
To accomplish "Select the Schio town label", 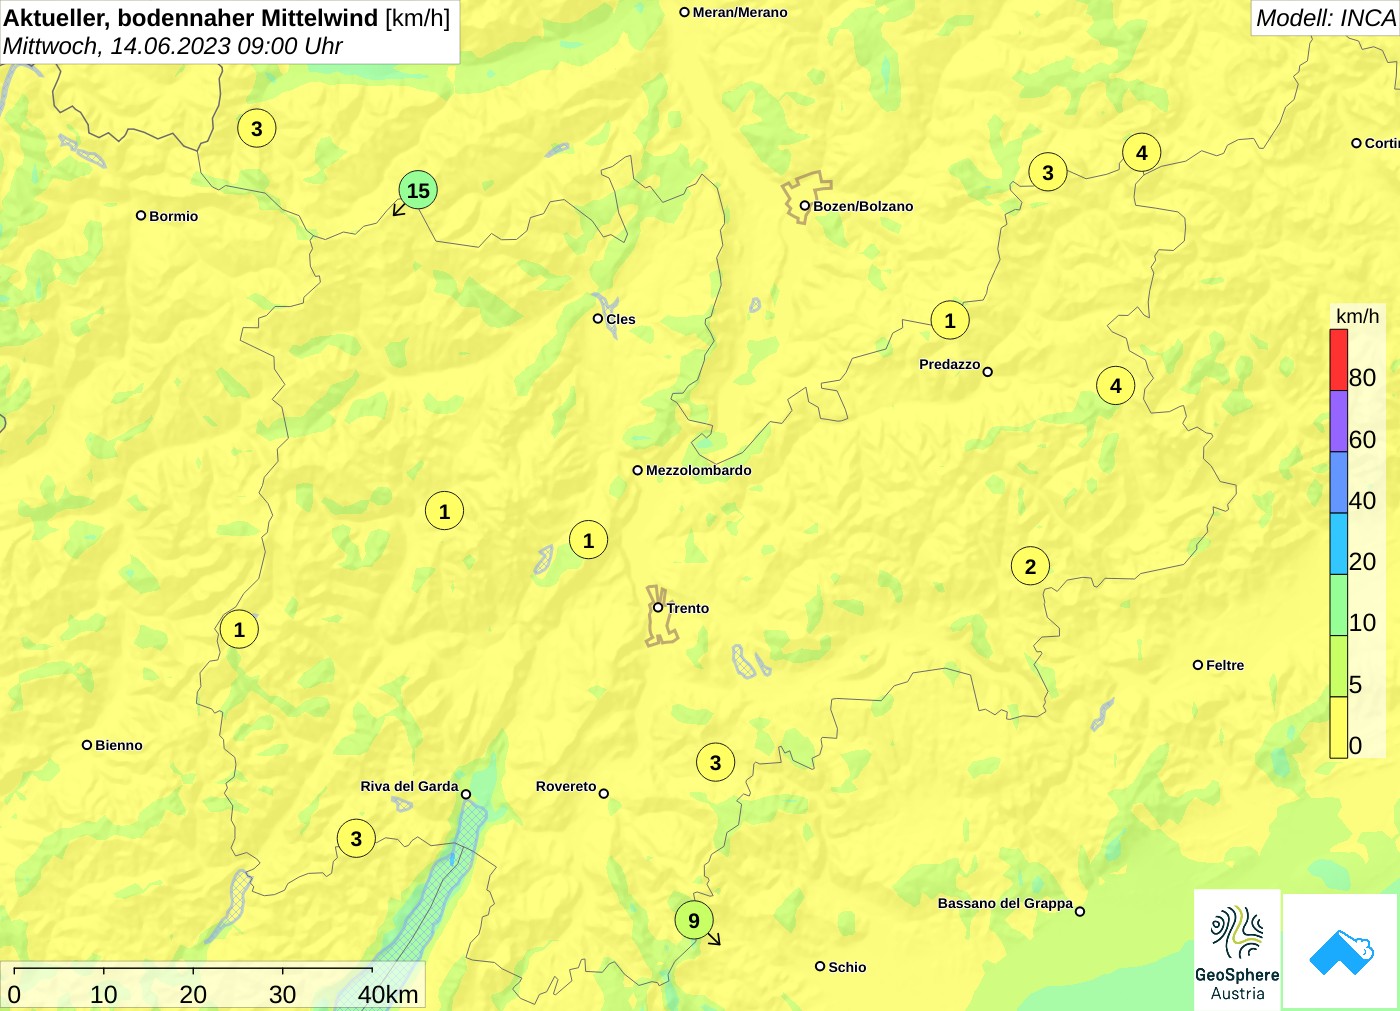I will (847, 967).
